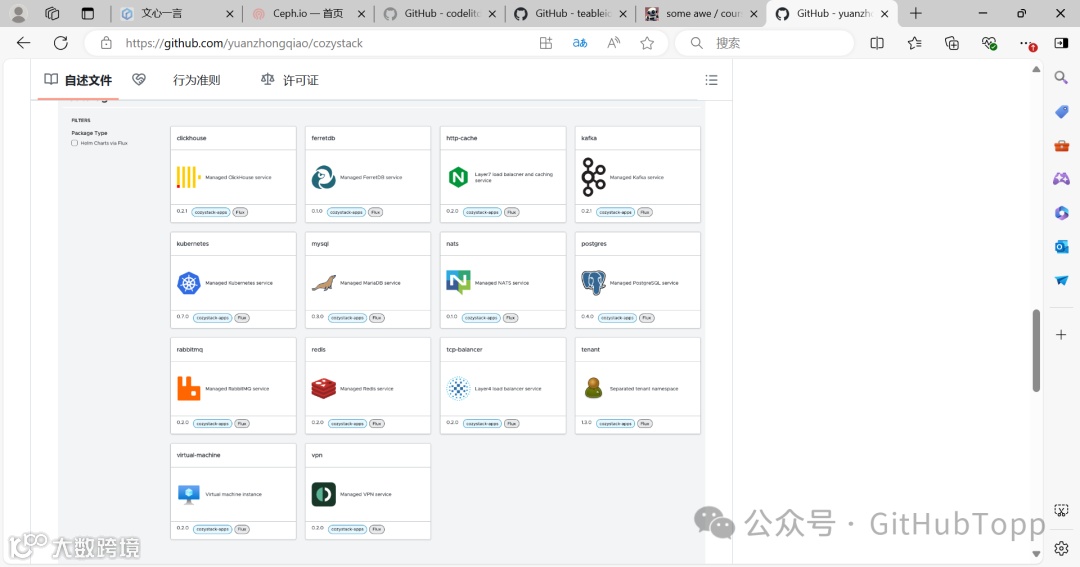1080x567 pixels.
Task: Open sidebar search magnifier icon
Action: (1061, 78)
